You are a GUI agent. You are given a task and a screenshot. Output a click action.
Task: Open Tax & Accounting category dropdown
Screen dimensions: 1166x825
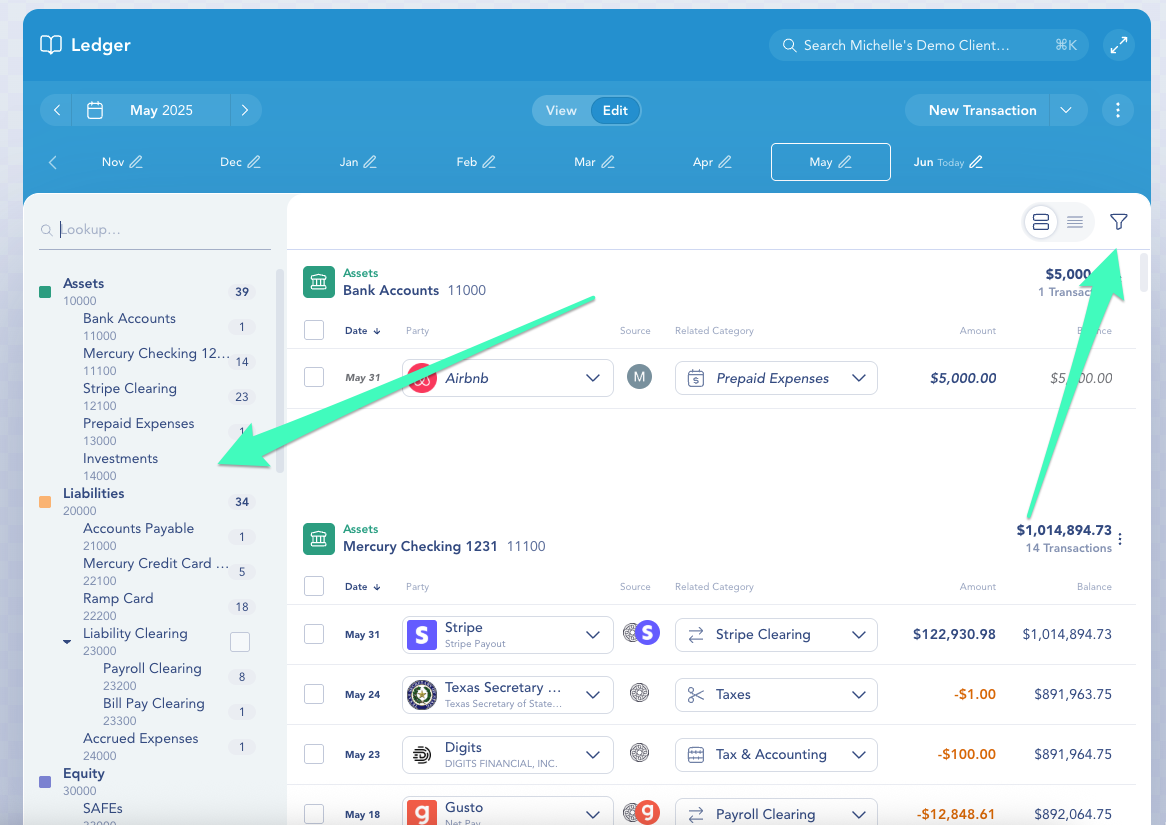[859, 755]
